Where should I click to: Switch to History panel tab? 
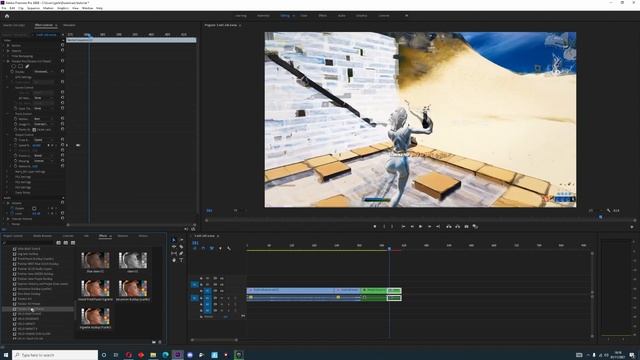pos(143,236)
